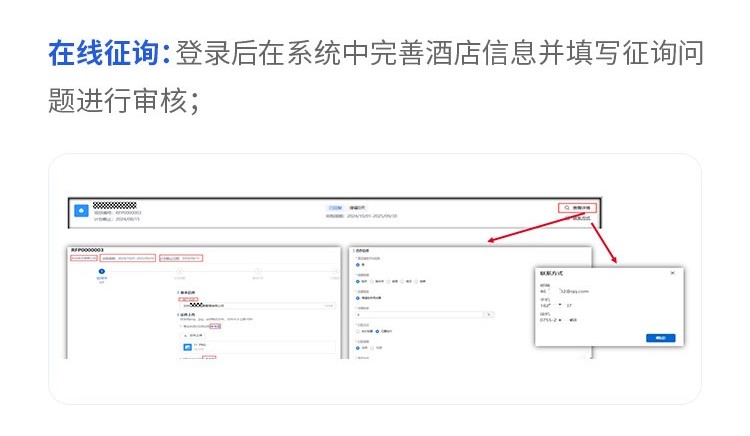Click the 0755 phone number in dialog
Image resolution: width=750 pixels, height=436 pixels.
558,320
